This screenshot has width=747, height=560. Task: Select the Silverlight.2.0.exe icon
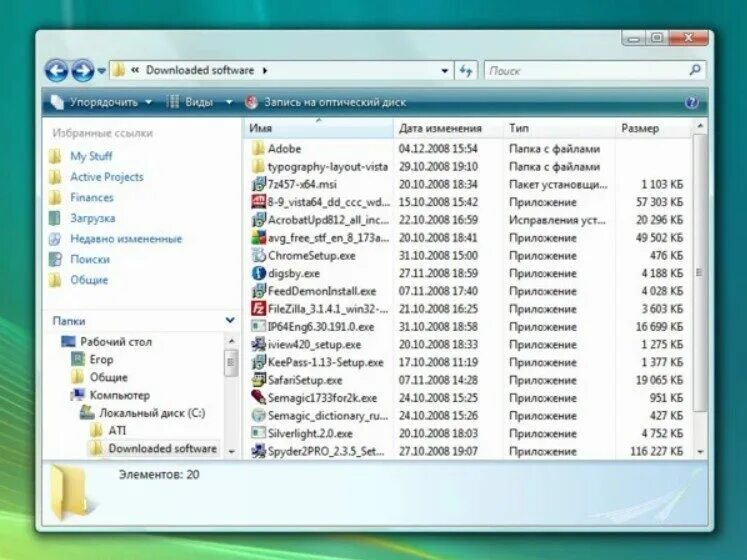[x=258, y=433]
